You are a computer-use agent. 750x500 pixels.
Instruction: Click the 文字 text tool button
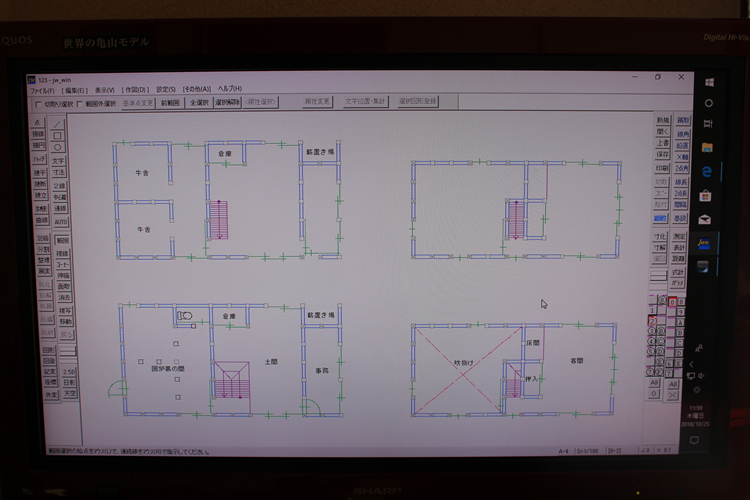[58, 160]
